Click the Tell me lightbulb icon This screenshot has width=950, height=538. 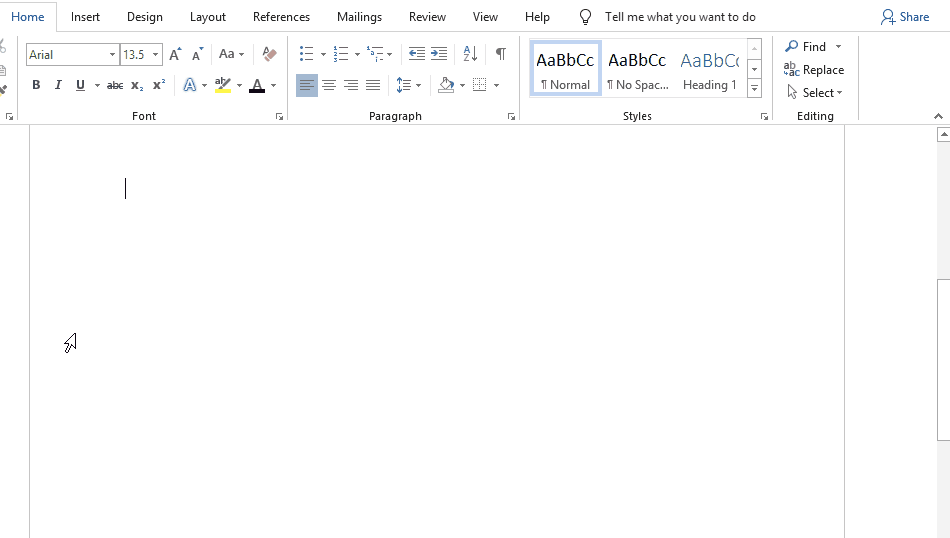pos(585,17)
